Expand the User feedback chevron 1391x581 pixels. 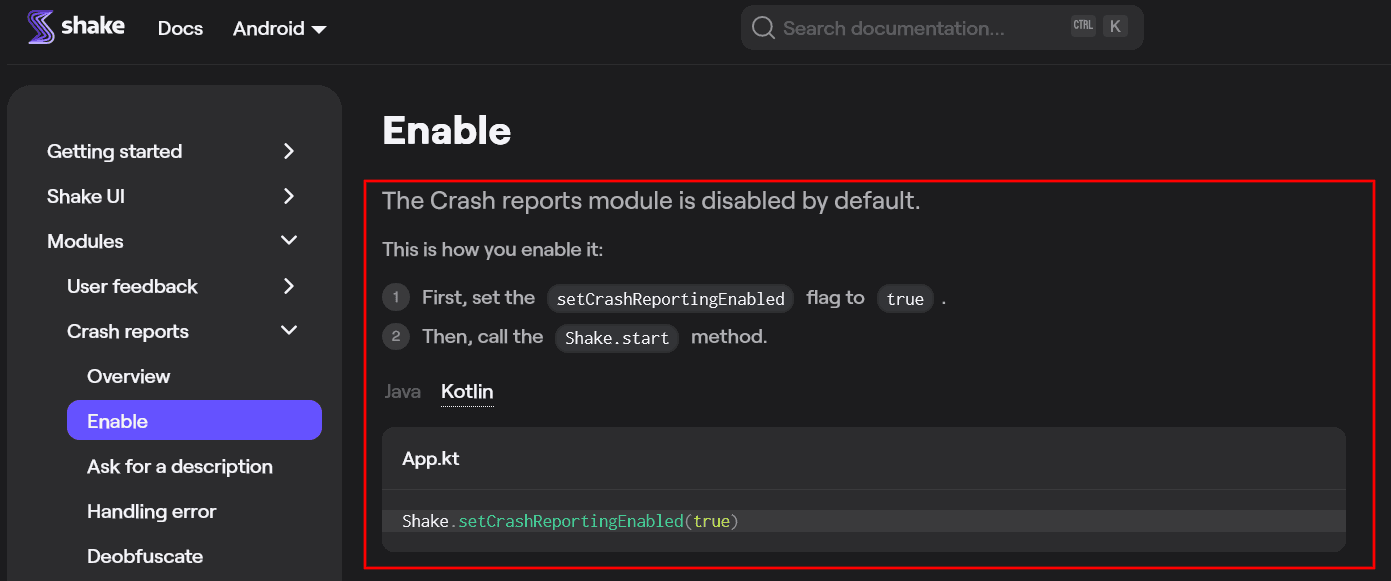pyautogui.click(x=289, y=286)
